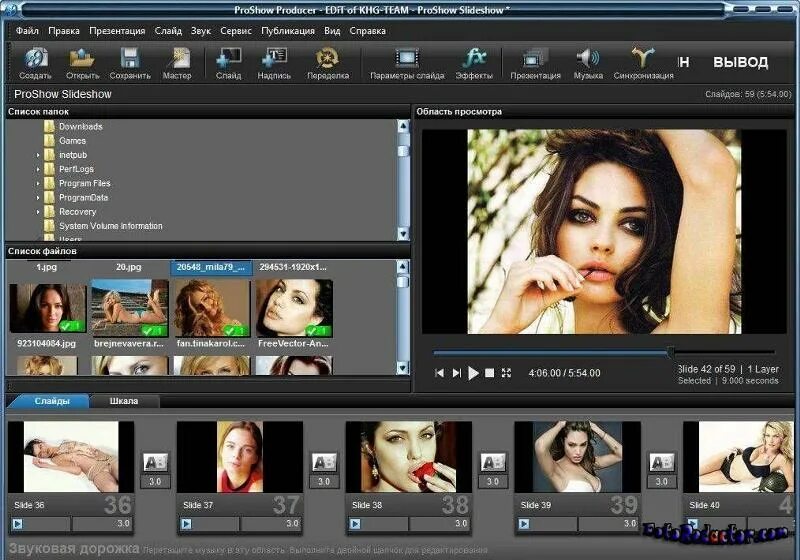
Task: Expand the Recovery folder
Action: coord(38,212)
